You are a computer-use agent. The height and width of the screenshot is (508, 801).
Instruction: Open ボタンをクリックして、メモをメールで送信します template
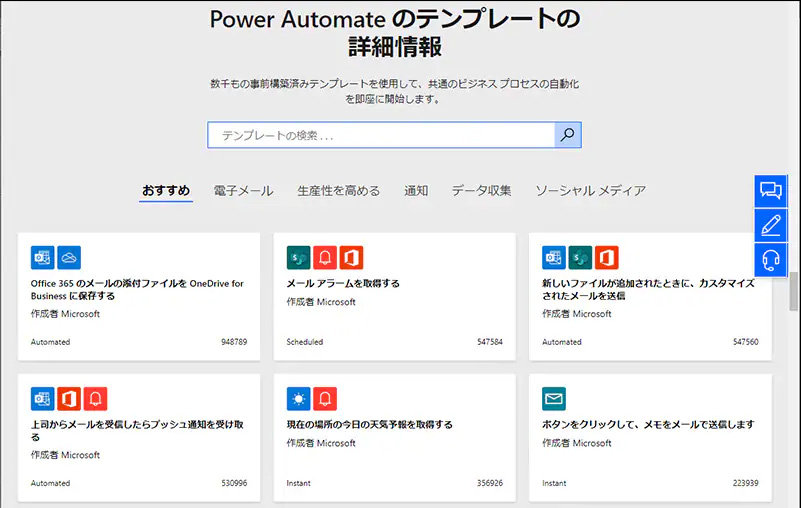point(648,424)
